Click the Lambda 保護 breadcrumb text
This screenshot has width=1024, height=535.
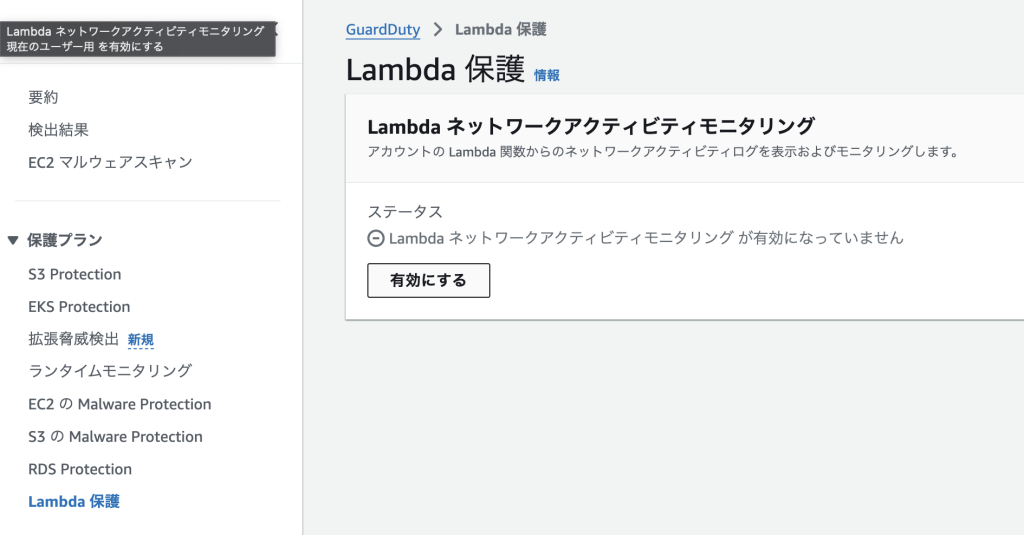(x=501, y=30)
